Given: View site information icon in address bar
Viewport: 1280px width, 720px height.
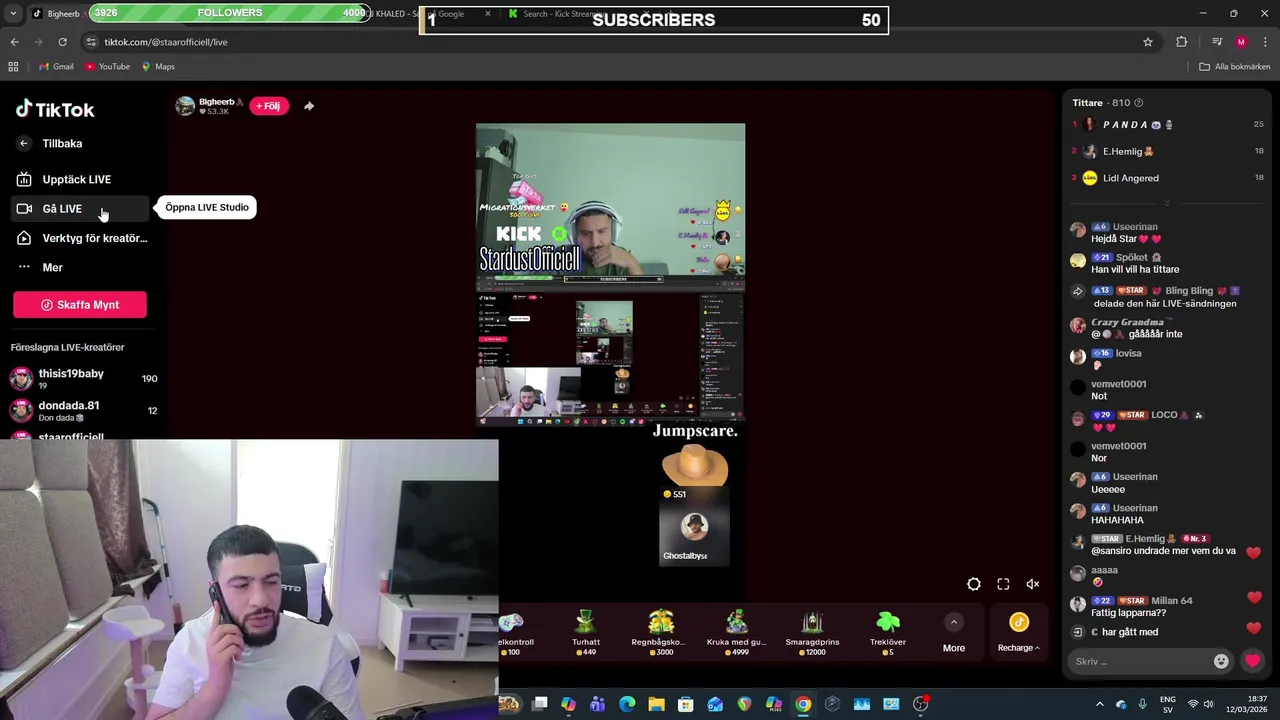Looking at the screenshot, I should (91, 42).
